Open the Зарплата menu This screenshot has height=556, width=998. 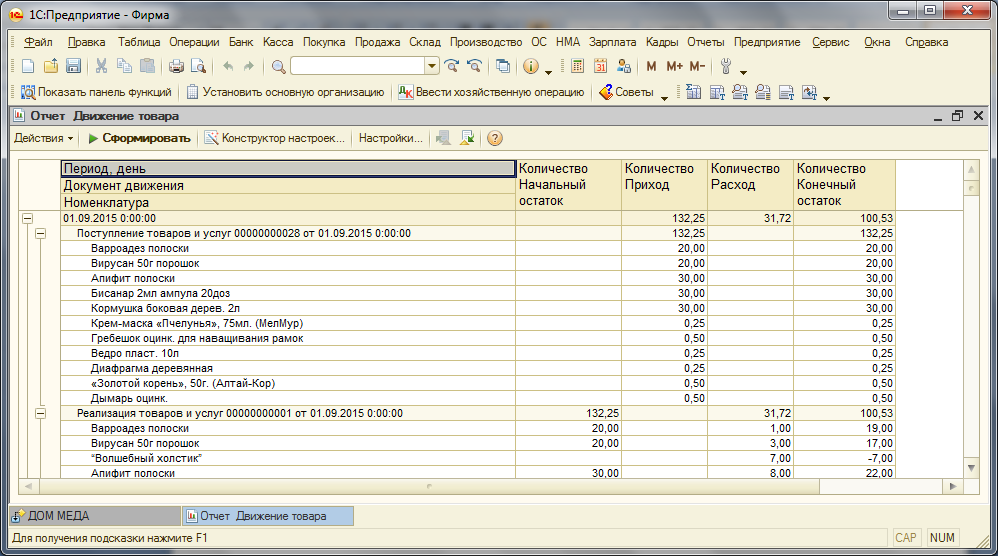tap(612, 42)
